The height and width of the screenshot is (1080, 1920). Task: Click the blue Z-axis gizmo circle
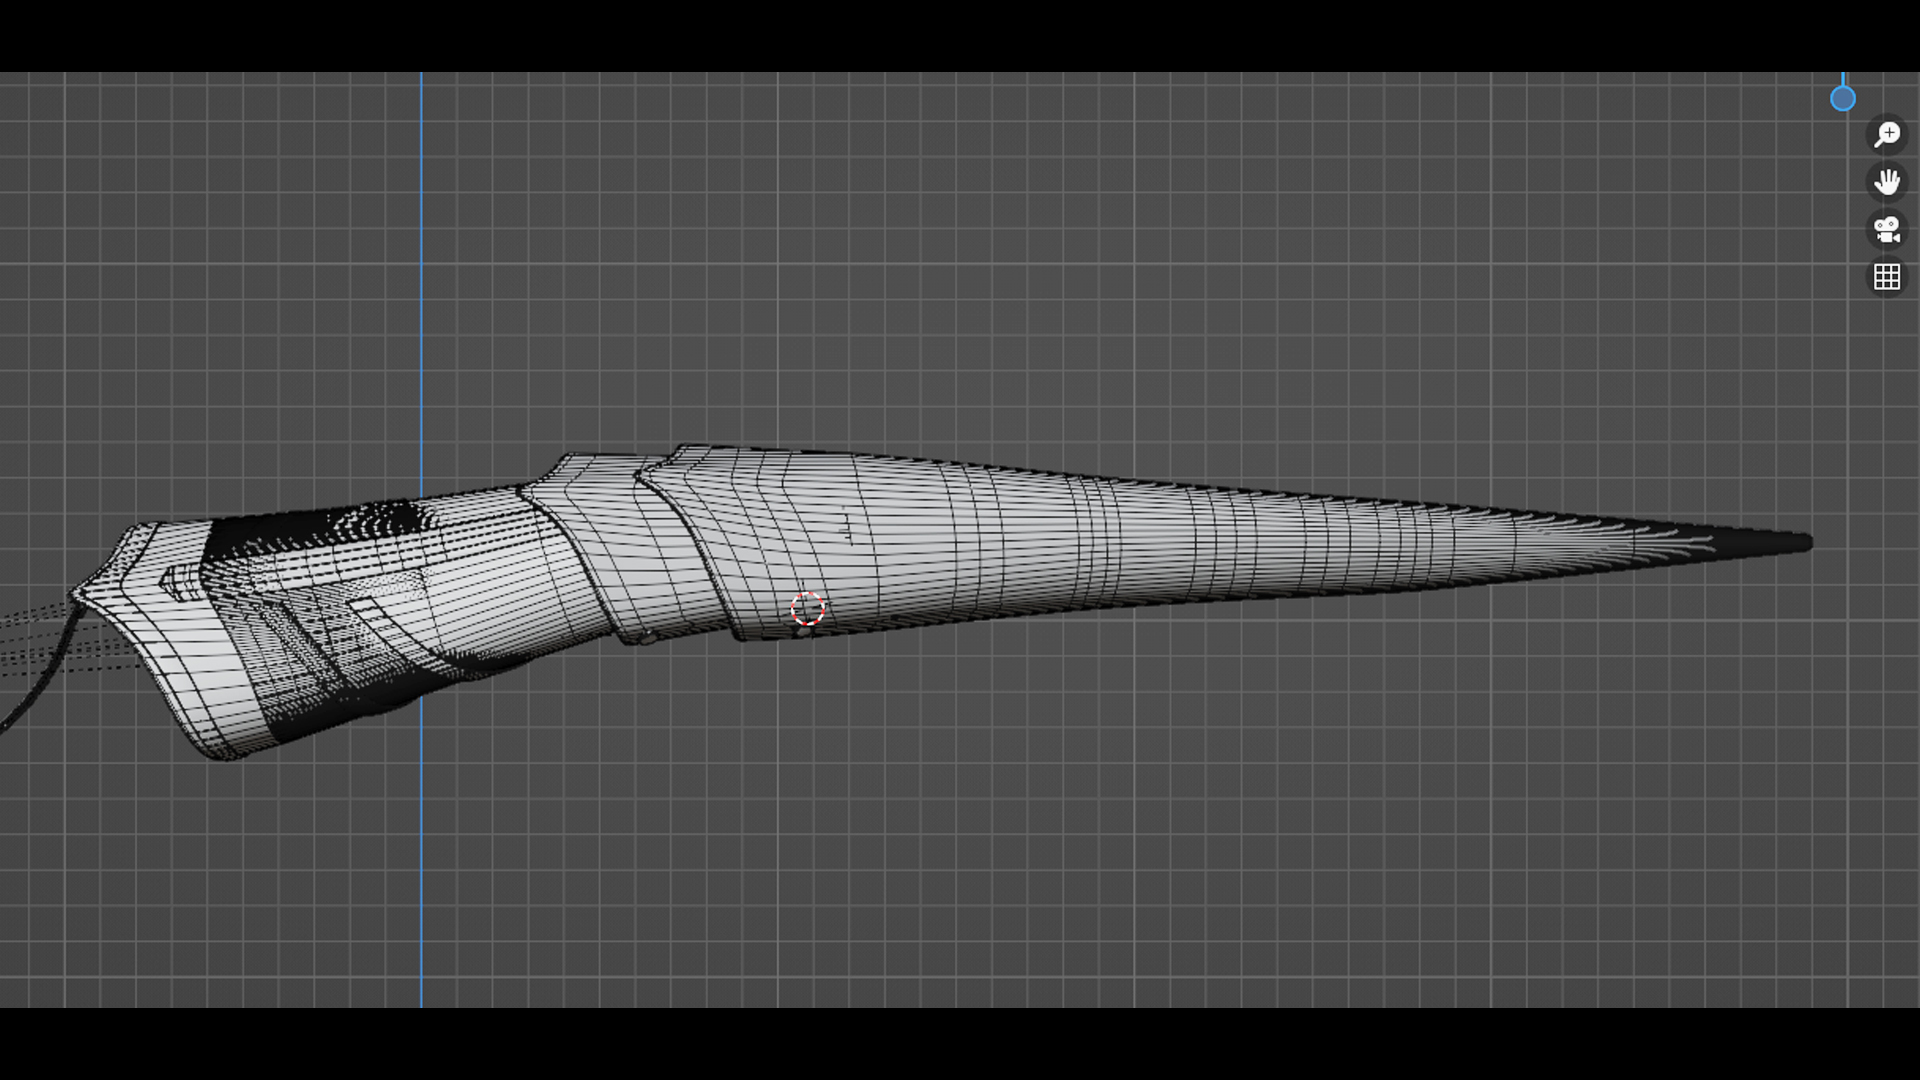click(x=1842, y=99)
